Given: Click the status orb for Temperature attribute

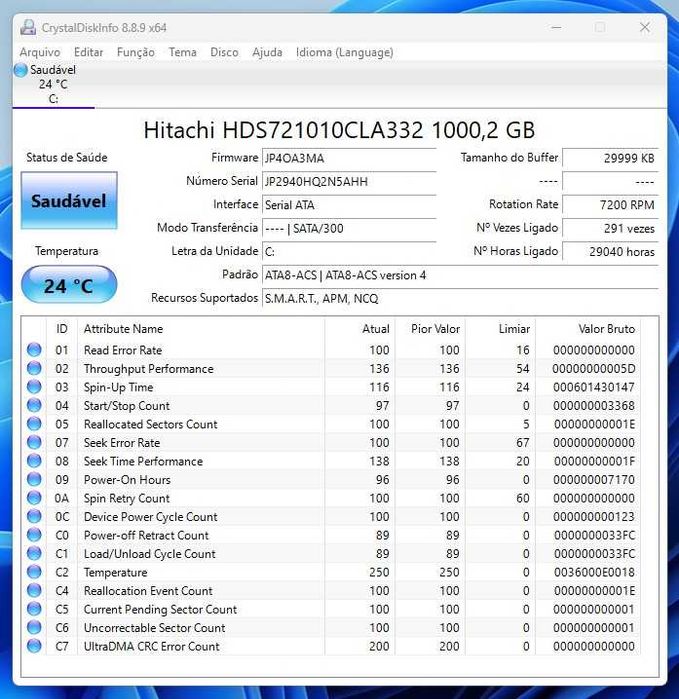Looking at the screenshot, I should pyautogui.click(x=34, y=572).
